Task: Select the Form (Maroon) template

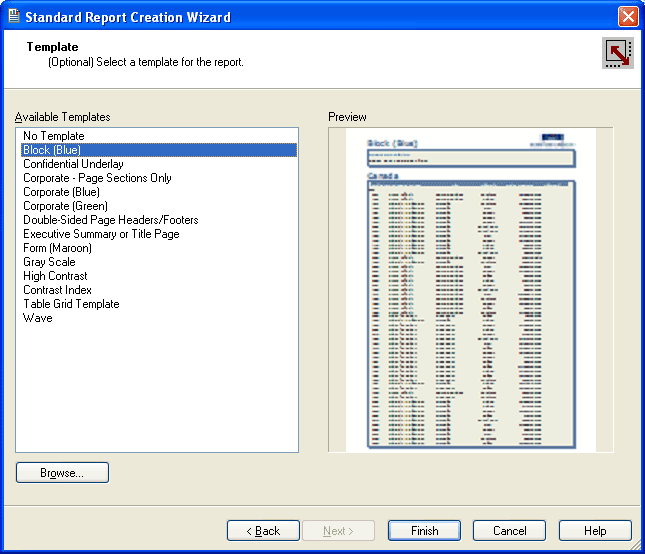Action: (x=57, y=248)
